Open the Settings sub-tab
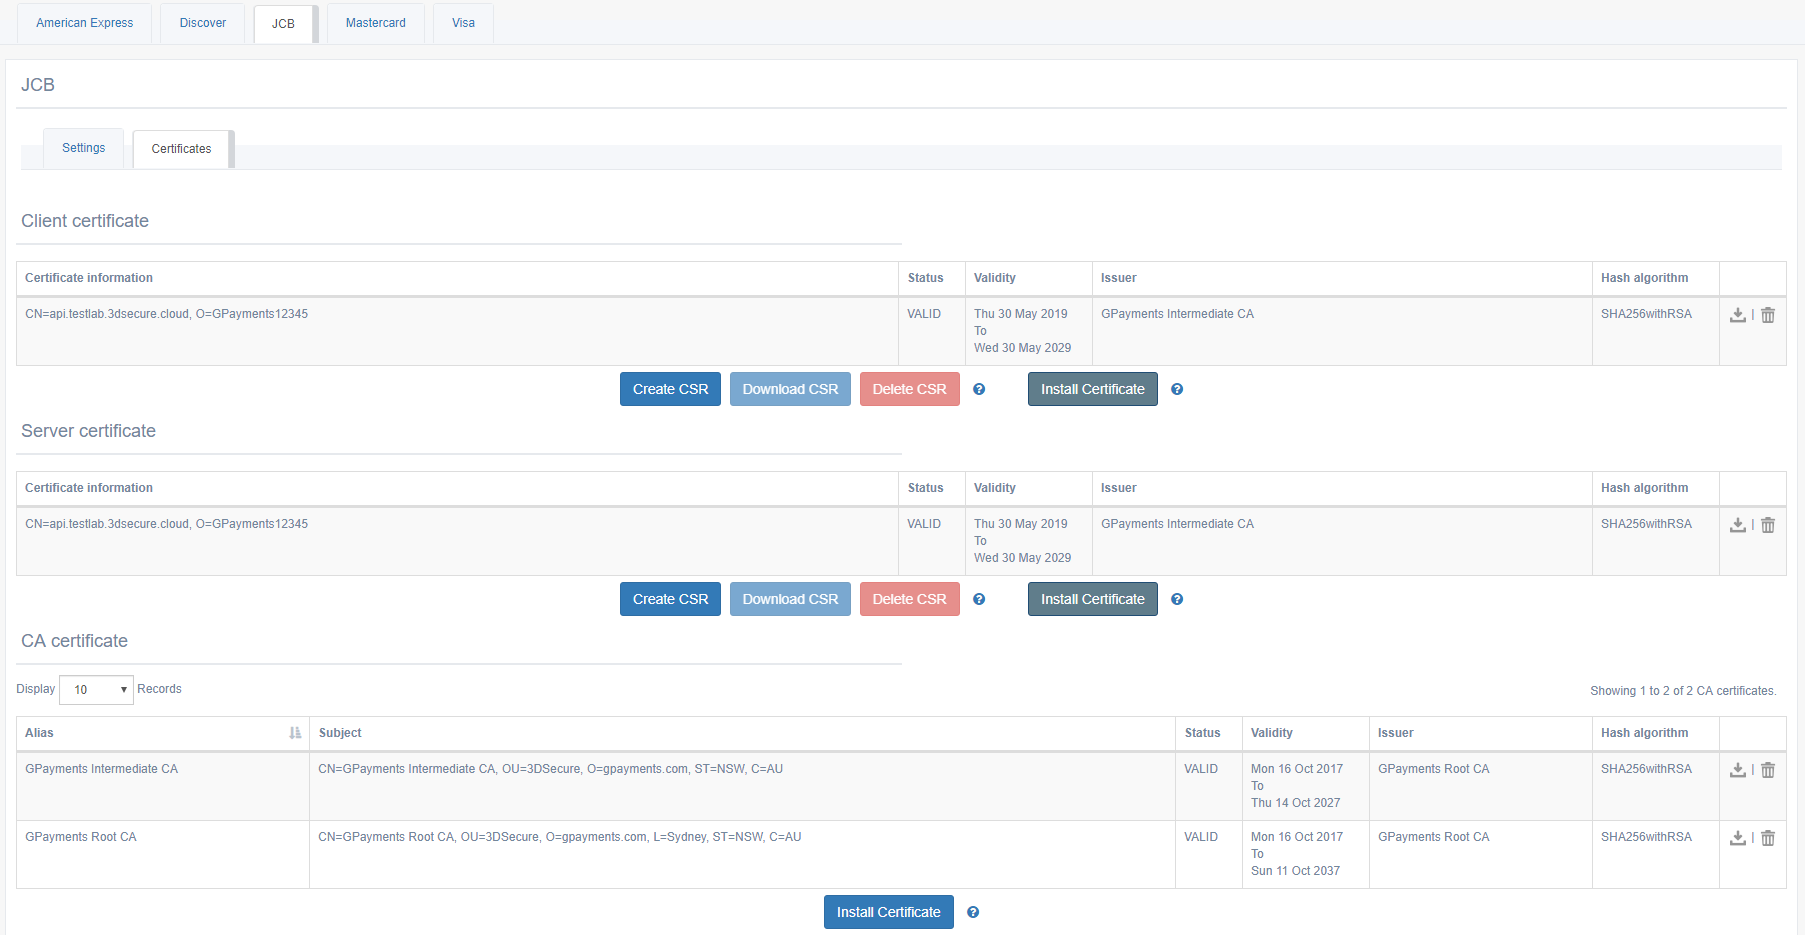This screenshot has height=935, width=1805. [83, 148]
